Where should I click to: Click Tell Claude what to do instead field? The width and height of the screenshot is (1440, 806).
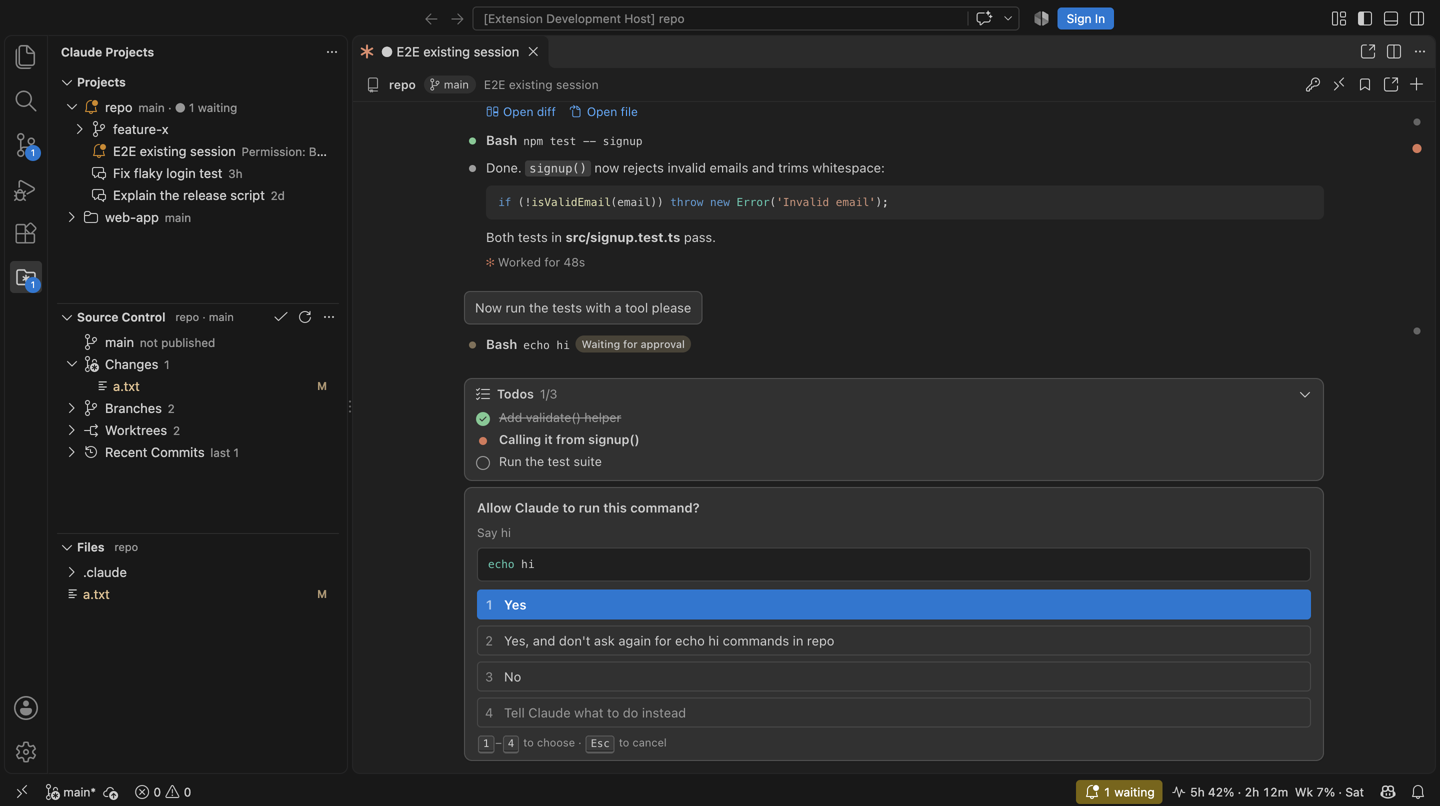click(893, 713)
